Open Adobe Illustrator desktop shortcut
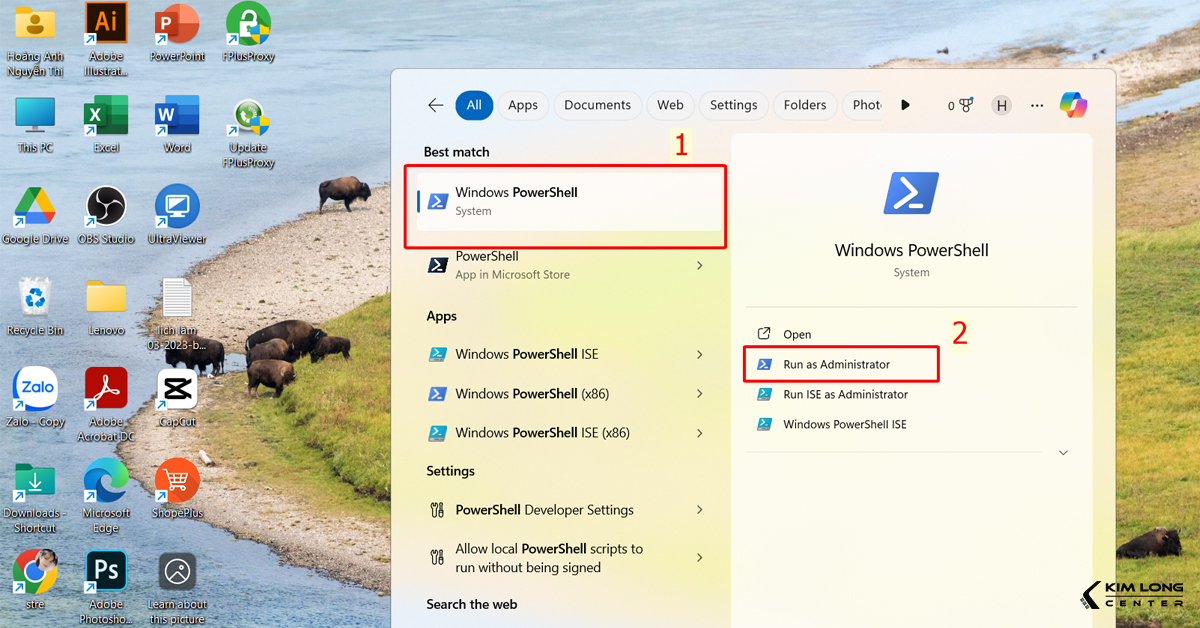The height and width of the screenshot is (628, 1200). pyautogui.click(x=106, y=25)
